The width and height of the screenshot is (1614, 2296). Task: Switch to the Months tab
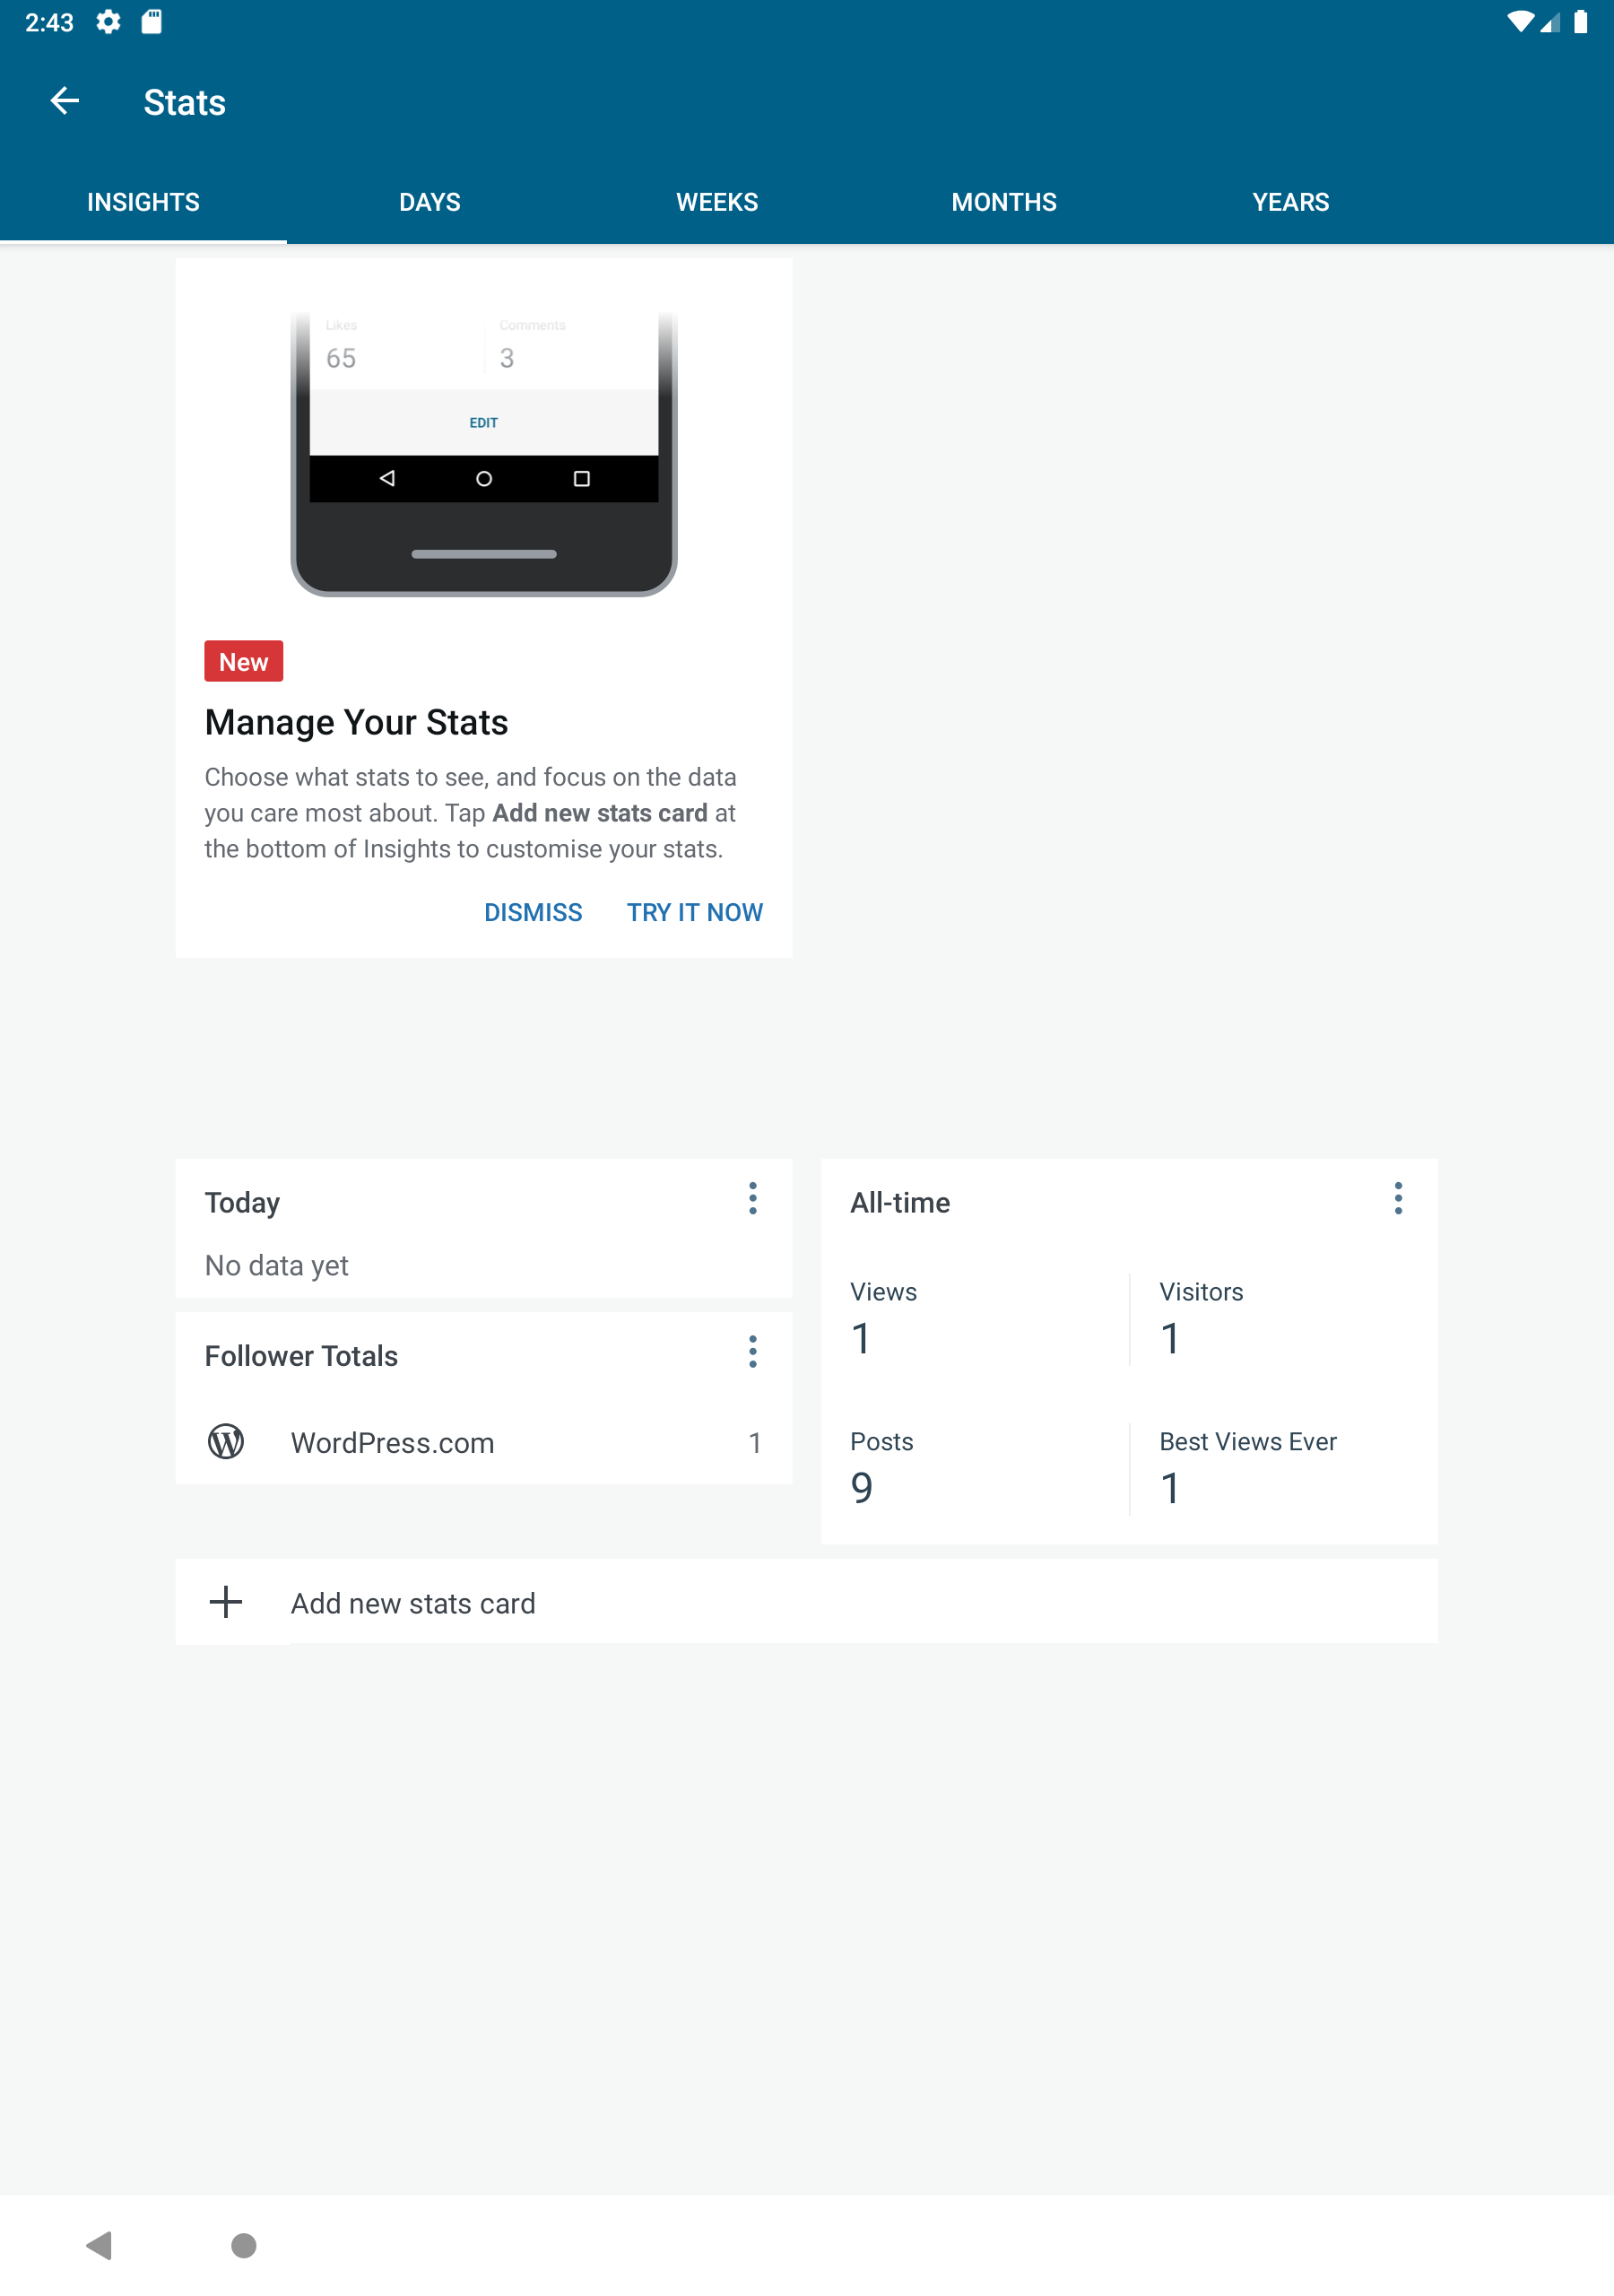point(1004,202)
